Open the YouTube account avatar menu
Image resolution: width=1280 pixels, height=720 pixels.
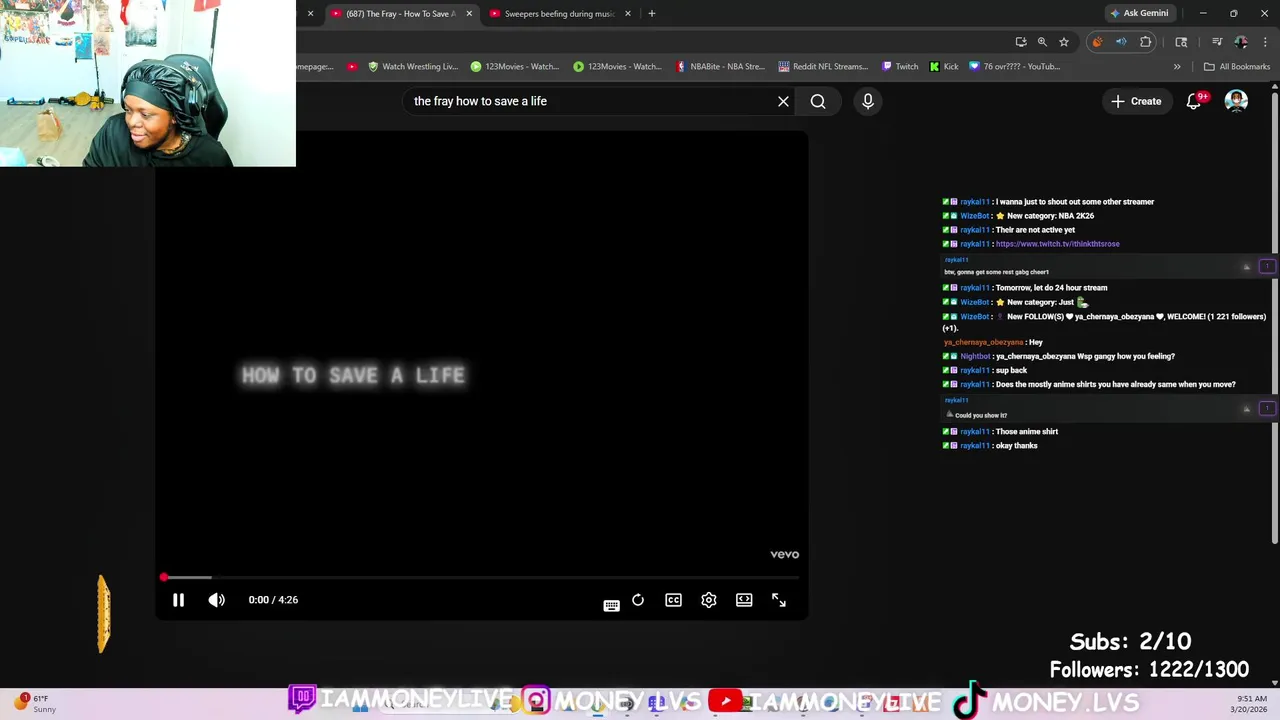1237,101
